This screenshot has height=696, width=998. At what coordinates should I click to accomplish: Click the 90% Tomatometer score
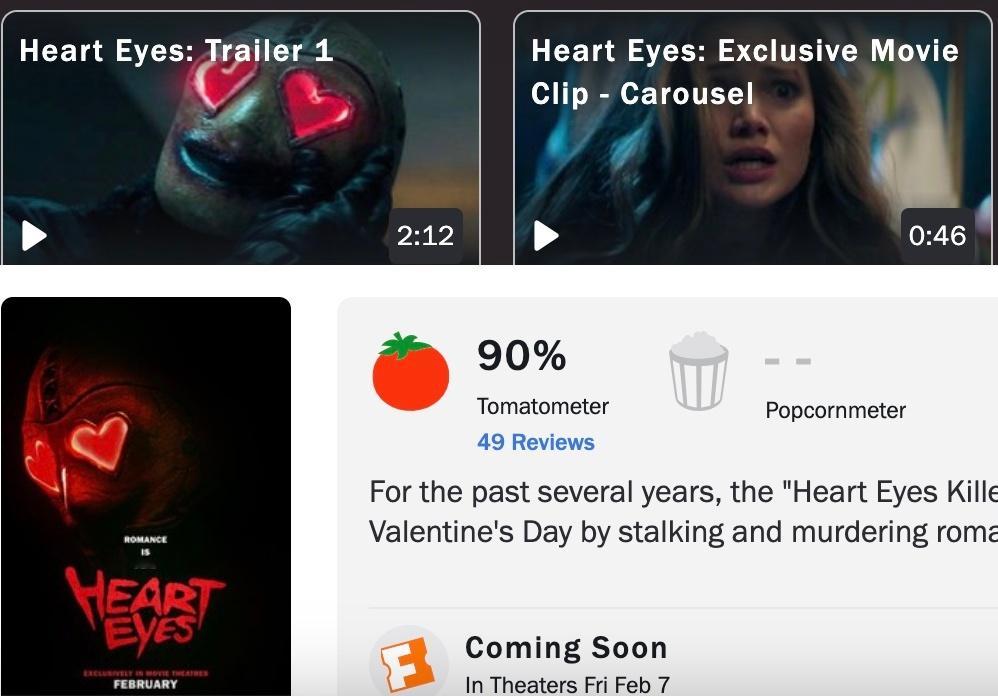point(521,355)
